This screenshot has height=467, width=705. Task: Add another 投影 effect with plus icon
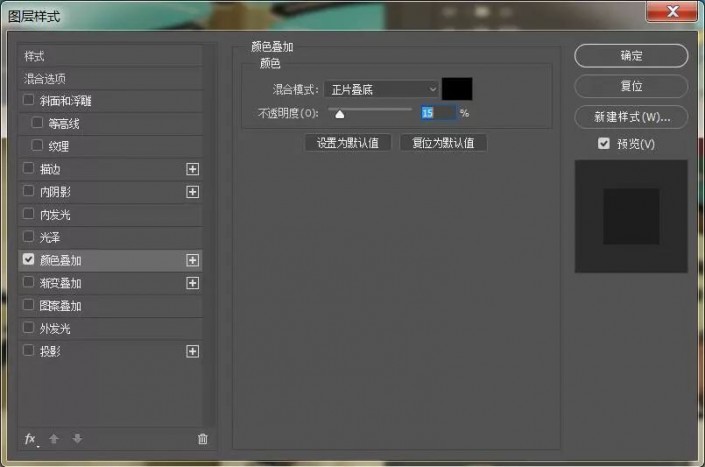click(192, 351)
